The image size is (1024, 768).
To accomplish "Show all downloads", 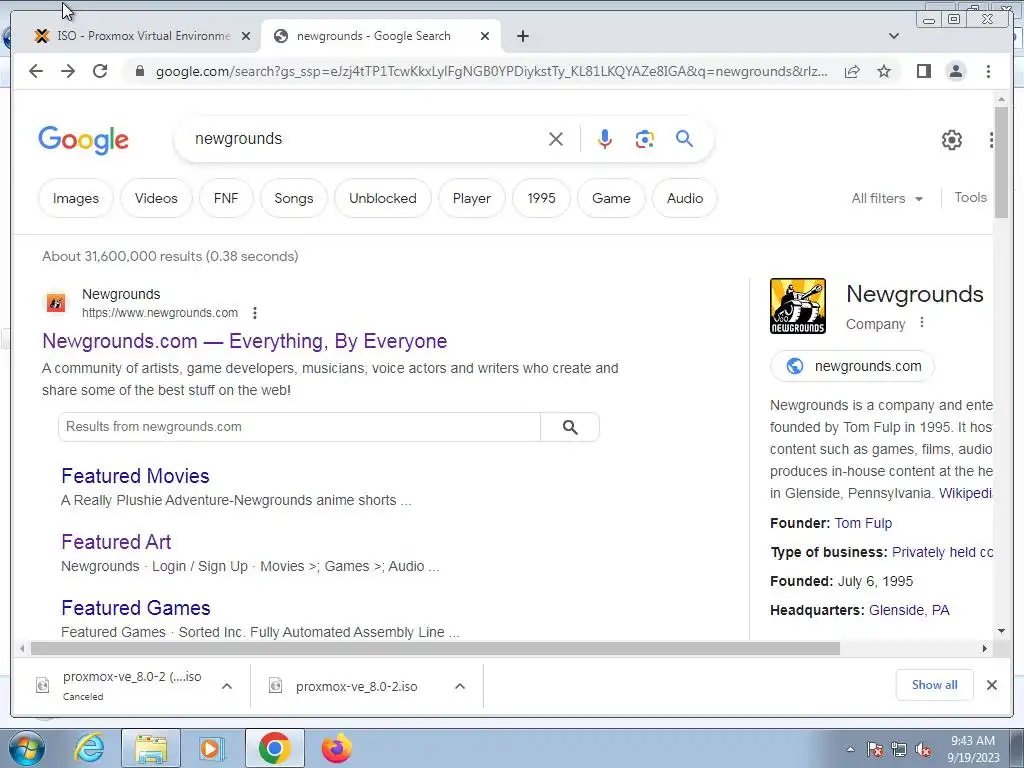I will (x=935, y=685).
